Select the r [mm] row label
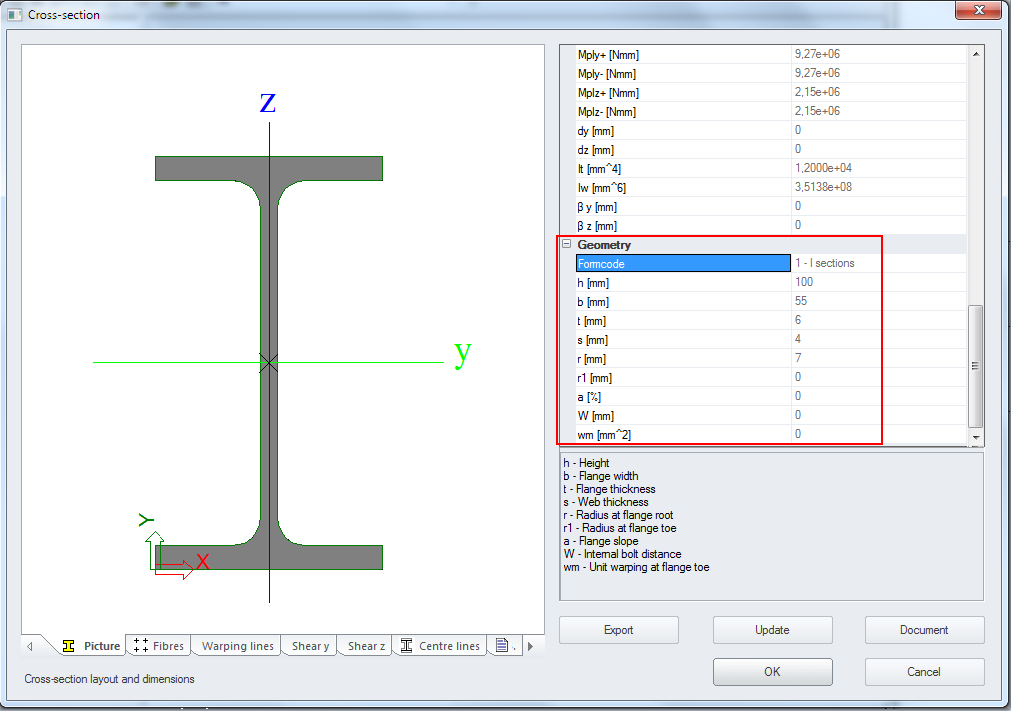The width and height of the screenshot is (1011, 711). pos(592,358)
